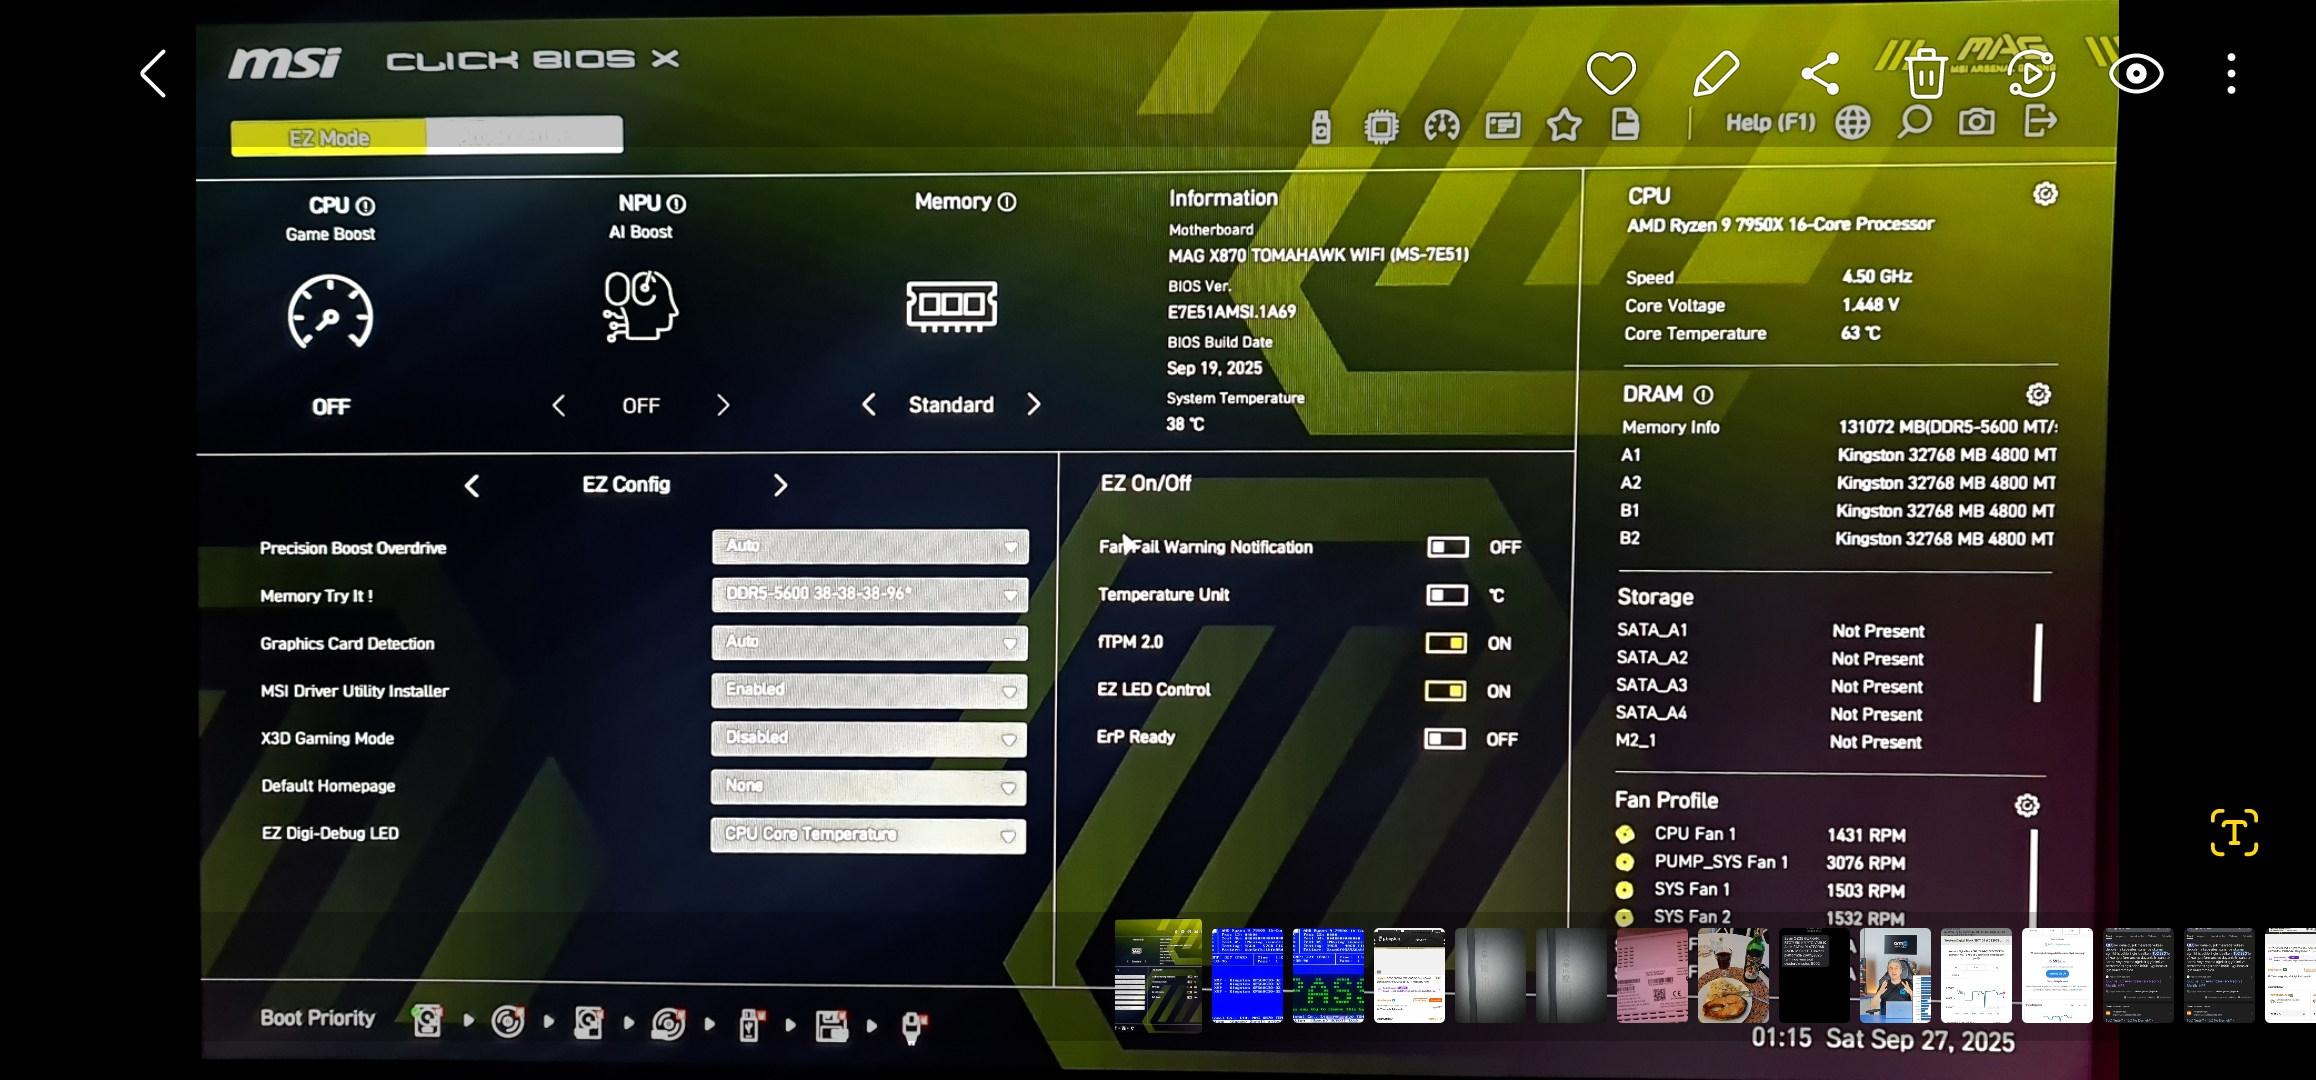Click the left arrow beside Memory Standard
The width and height of the screenshot is (2316, 1080).
point(868,405)
